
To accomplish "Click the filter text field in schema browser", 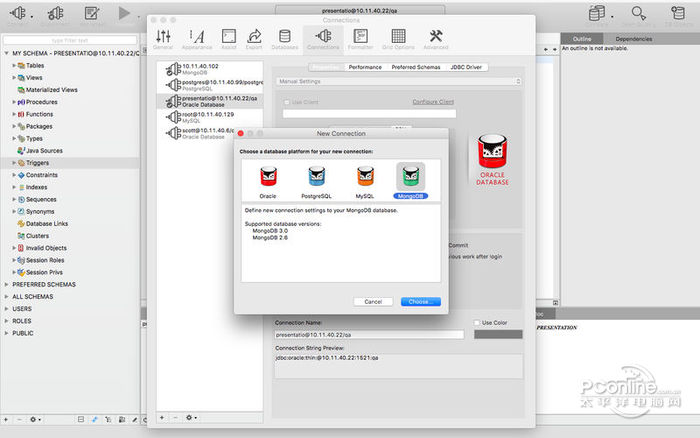I will point(70,40).
